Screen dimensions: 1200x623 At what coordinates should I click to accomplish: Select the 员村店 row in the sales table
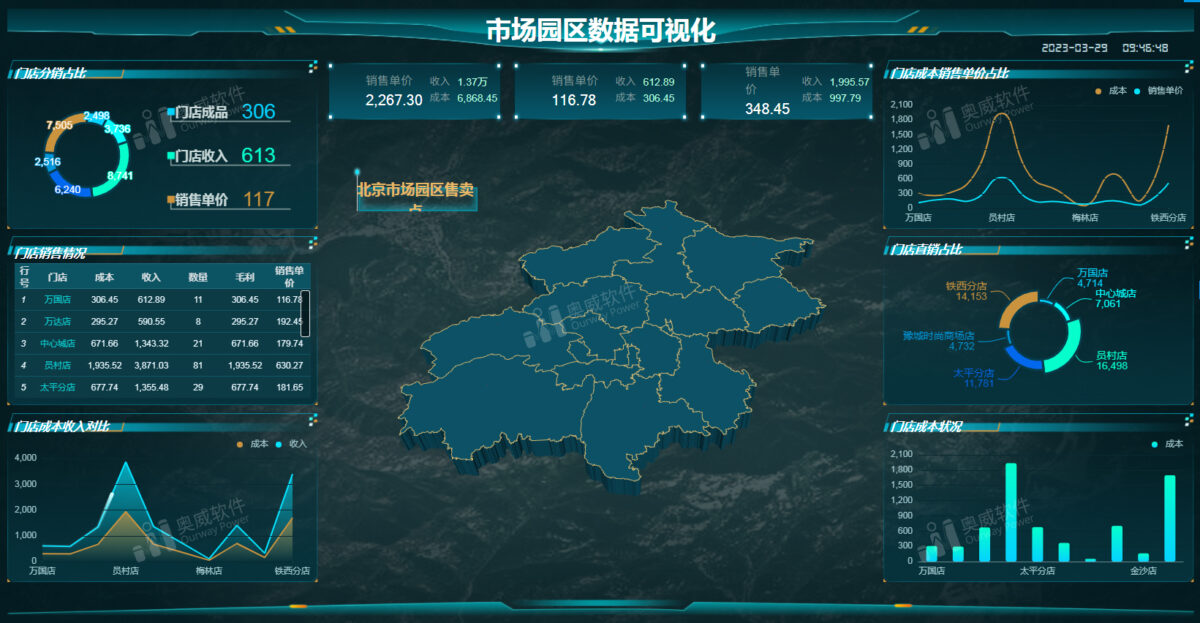[x=158, y=365]
